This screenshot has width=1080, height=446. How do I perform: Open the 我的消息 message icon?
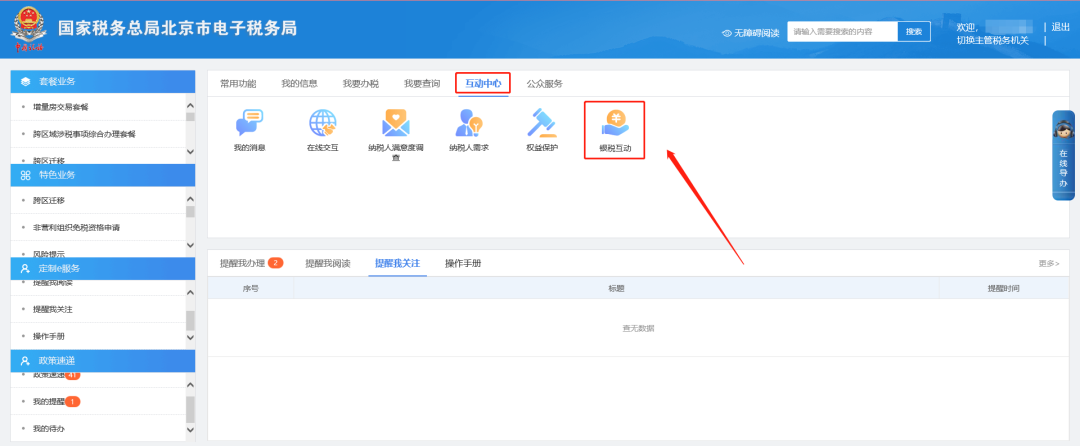pos(249,123)
